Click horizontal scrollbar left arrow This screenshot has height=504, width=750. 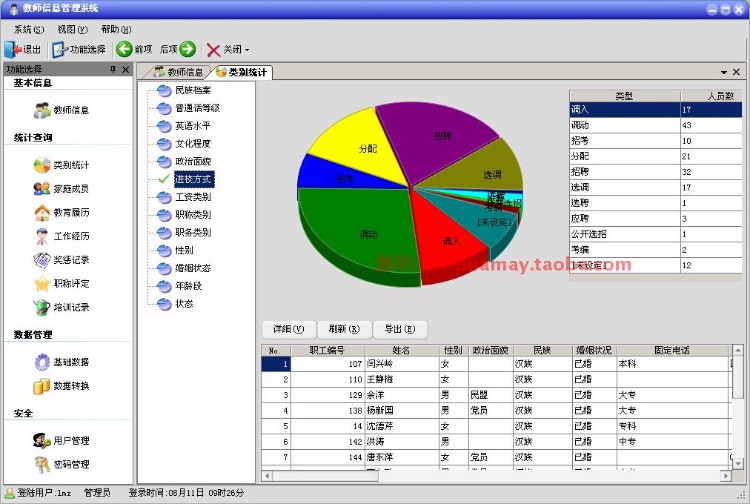click(267, 476)
